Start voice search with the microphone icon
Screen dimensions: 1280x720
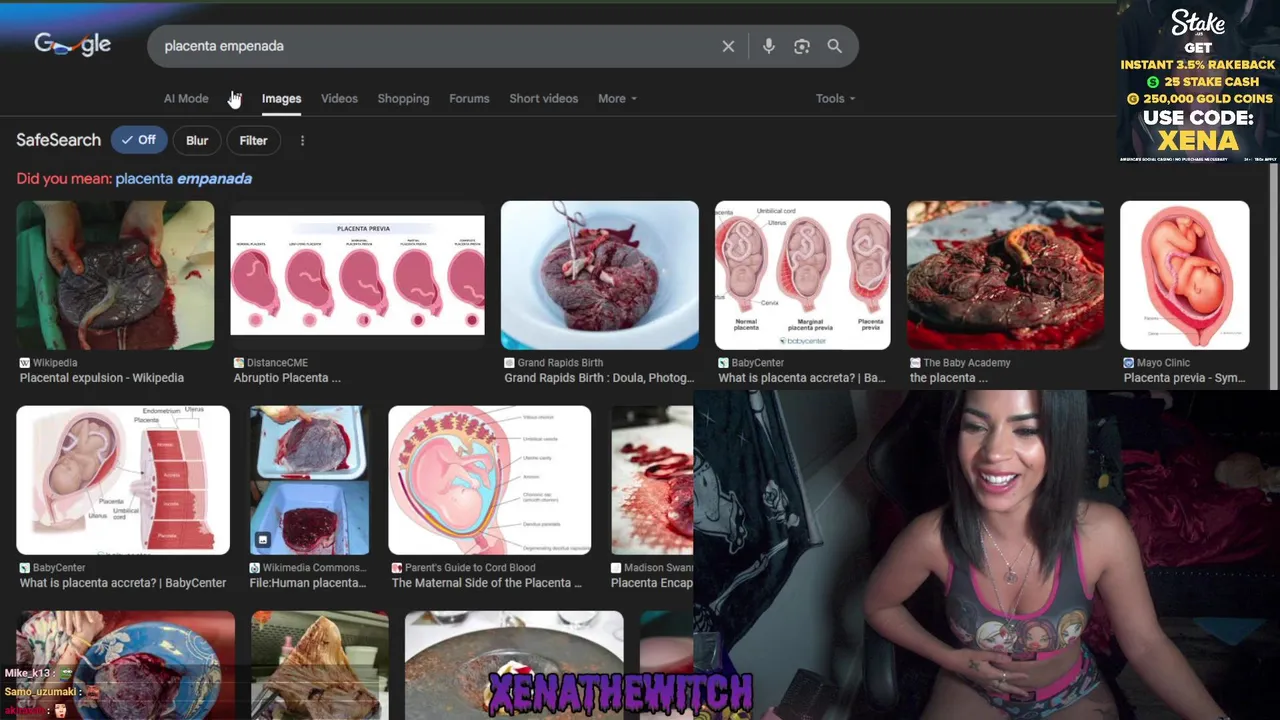click(x=768, y=46)
